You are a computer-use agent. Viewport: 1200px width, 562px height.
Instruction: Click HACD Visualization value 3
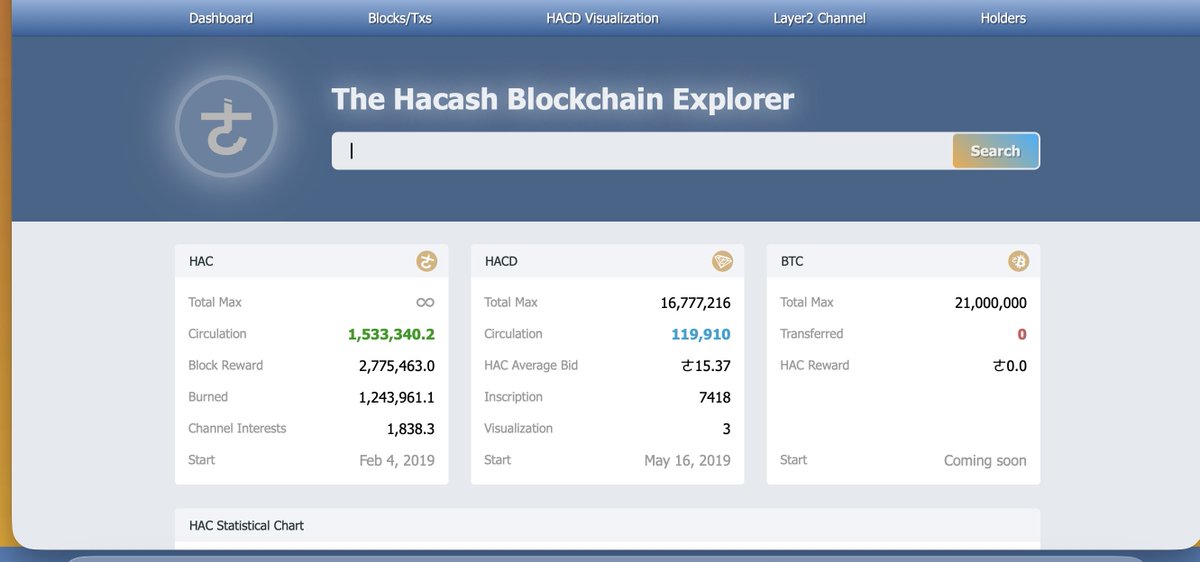coord(726,429)
